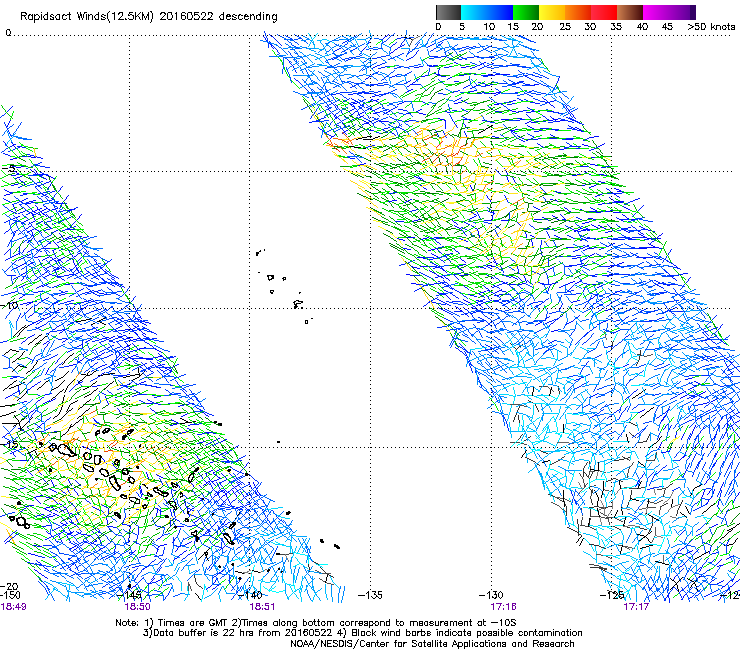Click the legend label '40'
740x650 pixels.
(x=642, y=27)
